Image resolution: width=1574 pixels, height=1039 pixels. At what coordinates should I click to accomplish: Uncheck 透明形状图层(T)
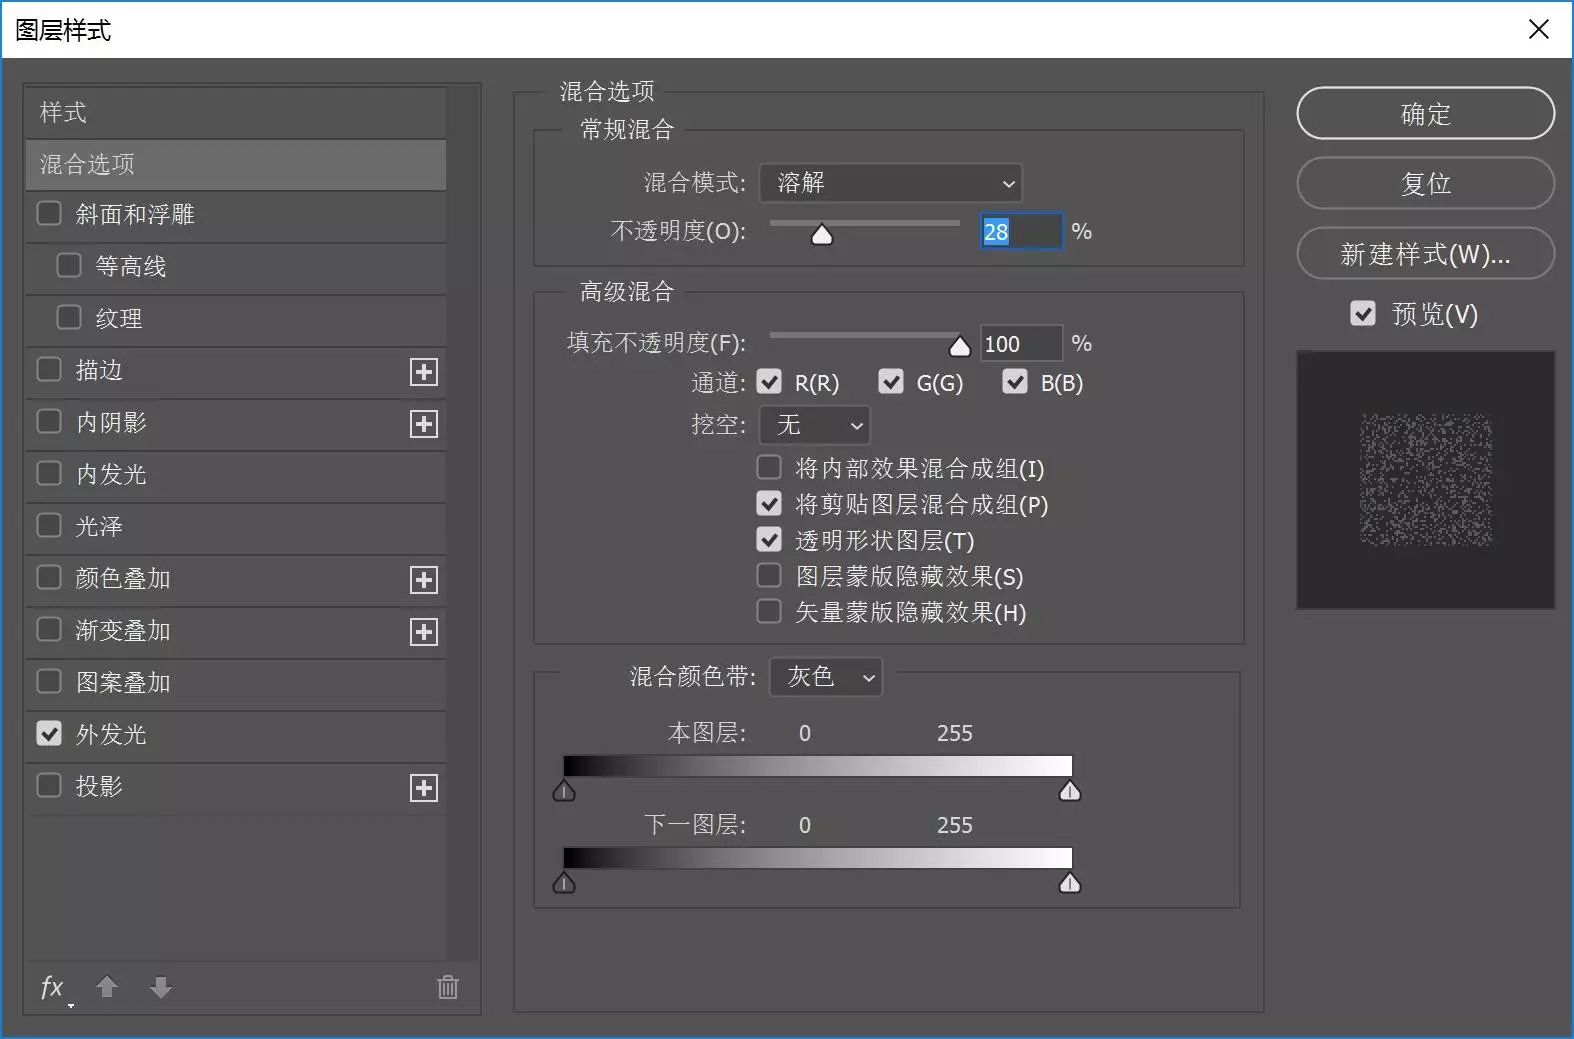(x=769, y=539)
